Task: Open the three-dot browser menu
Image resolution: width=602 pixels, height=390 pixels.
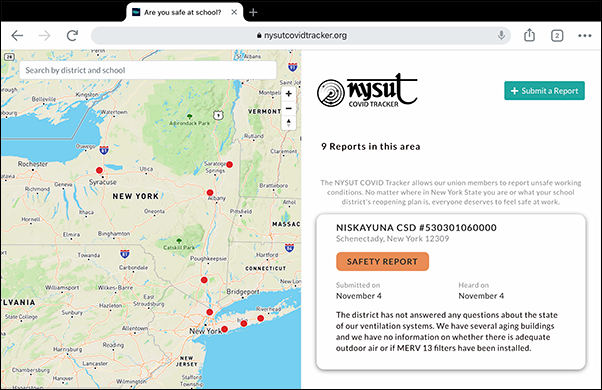Action: [585, 36]
